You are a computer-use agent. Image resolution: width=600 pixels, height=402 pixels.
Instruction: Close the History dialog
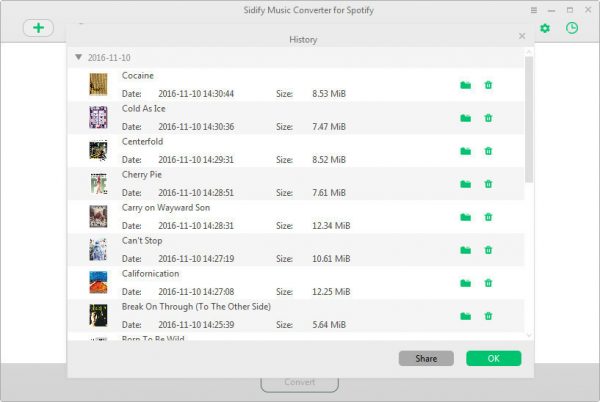(522, 36)
